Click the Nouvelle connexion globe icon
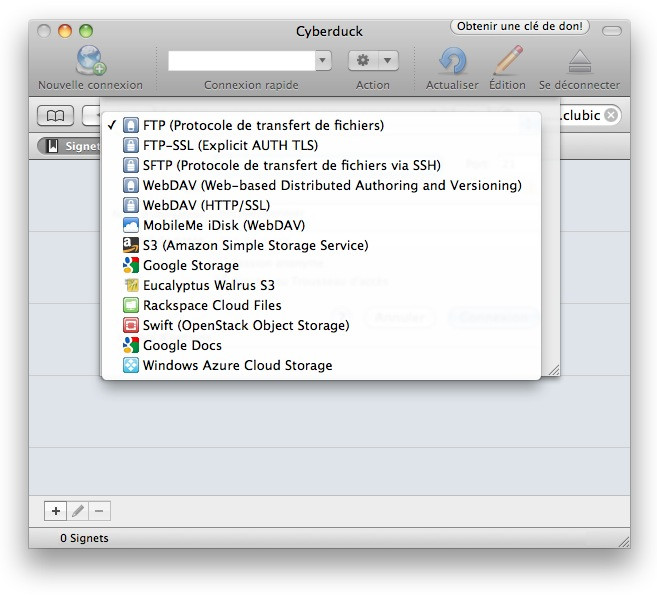Screen dimensions: 657x595 click(x=90, y=60)
